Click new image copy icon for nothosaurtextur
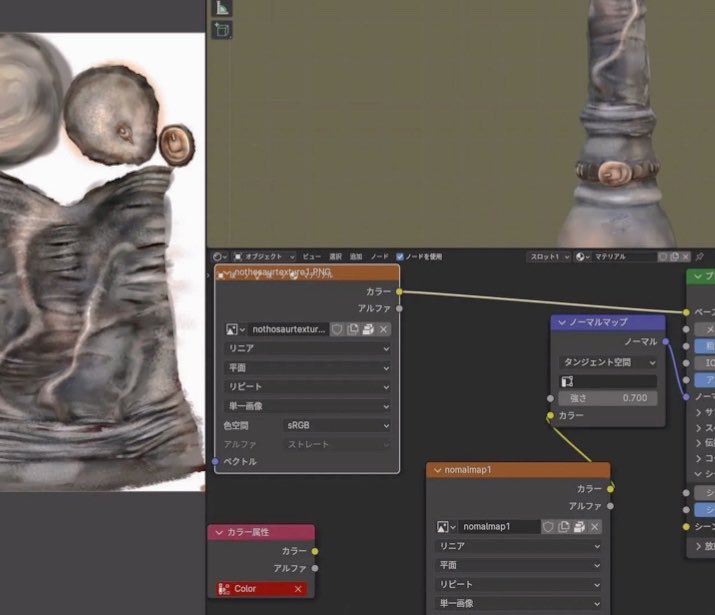This screenshot has height=615, width=715. (352, 329)
